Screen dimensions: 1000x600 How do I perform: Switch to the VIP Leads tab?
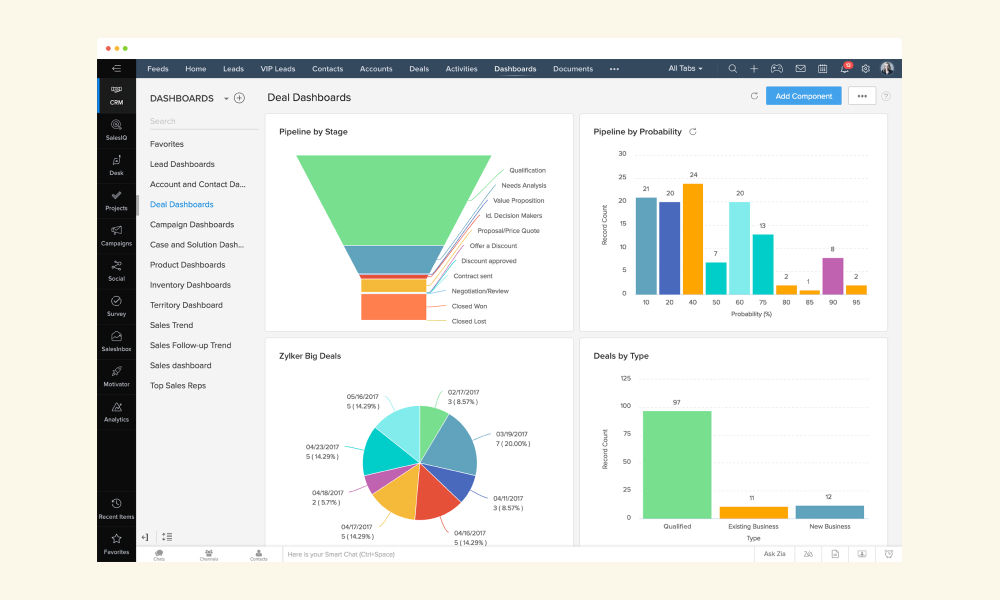pos(277,69)
